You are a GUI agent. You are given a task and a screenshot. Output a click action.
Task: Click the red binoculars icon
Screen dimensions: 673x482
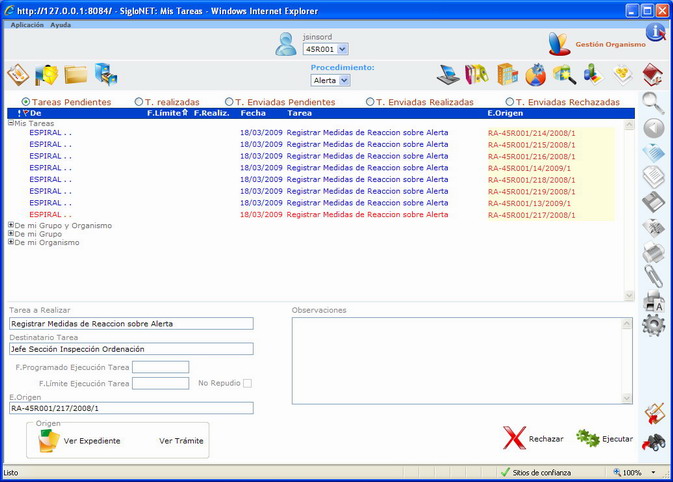tap(653, 440)
